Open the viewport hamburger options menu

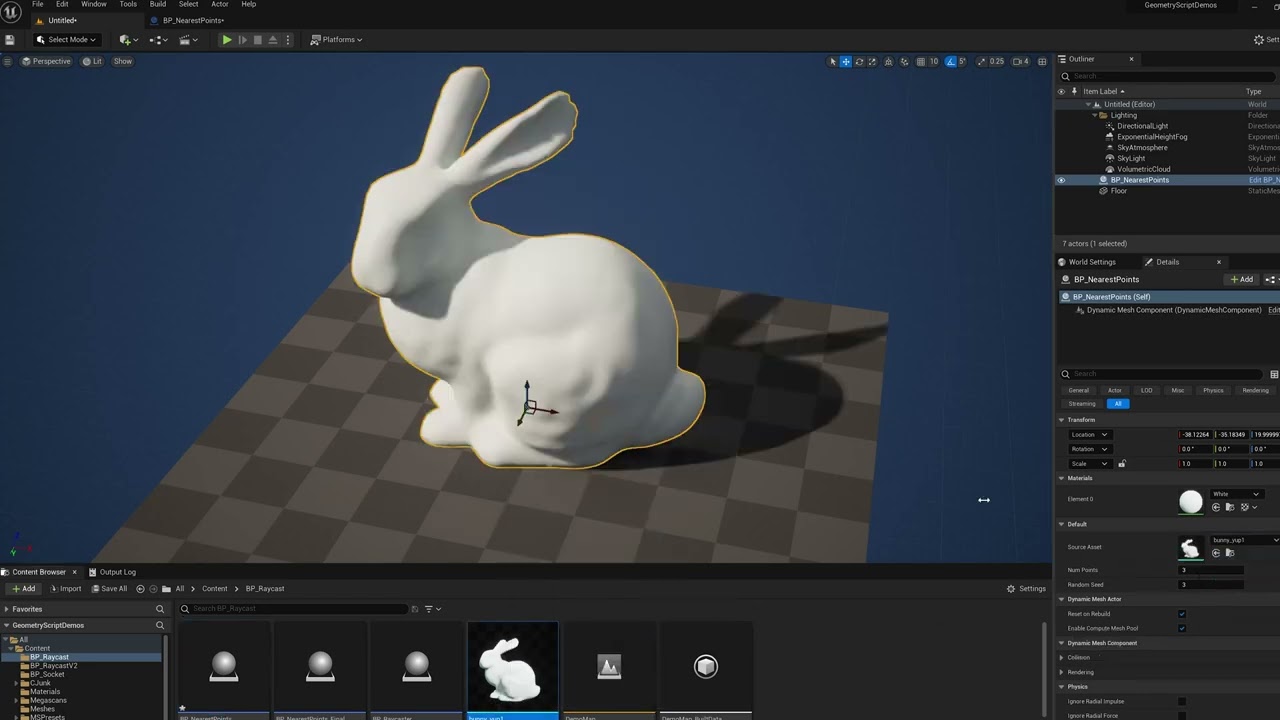click(8, 61)
